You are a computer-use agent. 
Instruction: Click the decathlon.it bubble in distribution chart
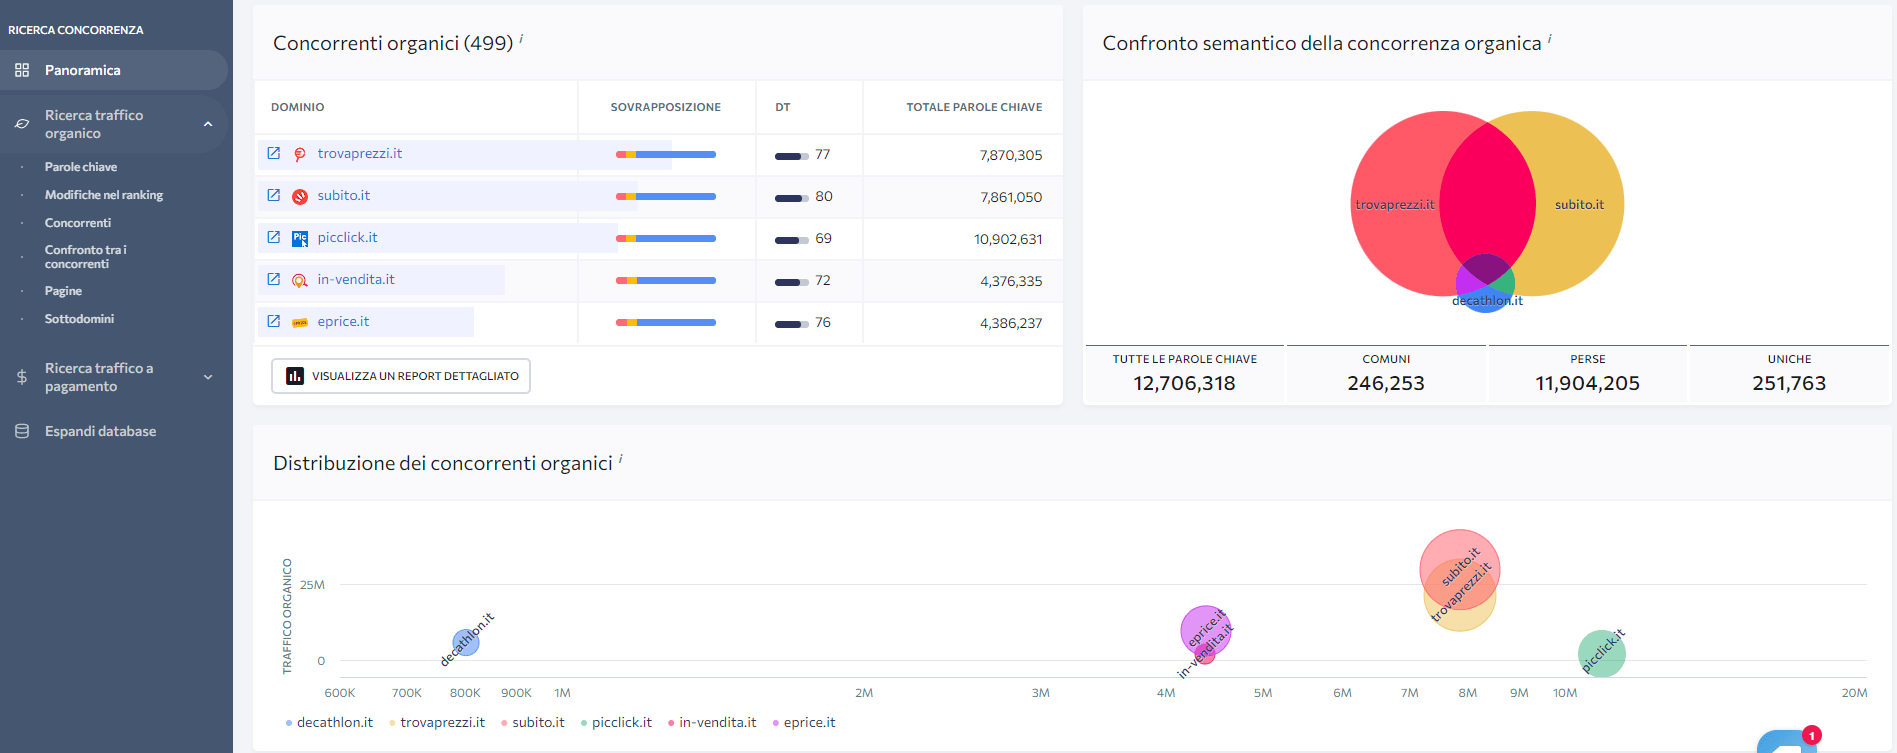(466, 642)
